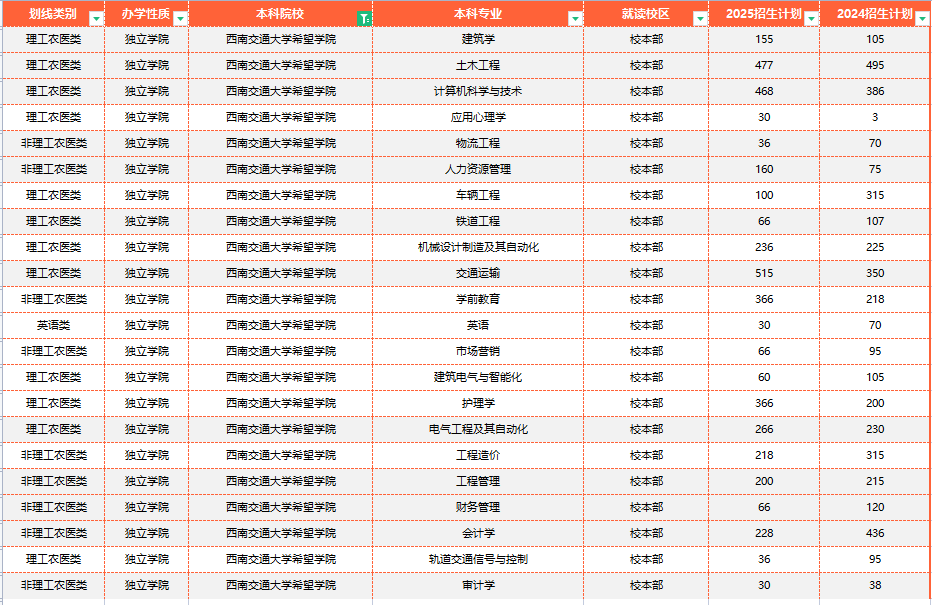Screen dimensions: 932x605
Task: Click 2025 plan value 468 for 计算机科学与技术
Action: click(764, 92)
